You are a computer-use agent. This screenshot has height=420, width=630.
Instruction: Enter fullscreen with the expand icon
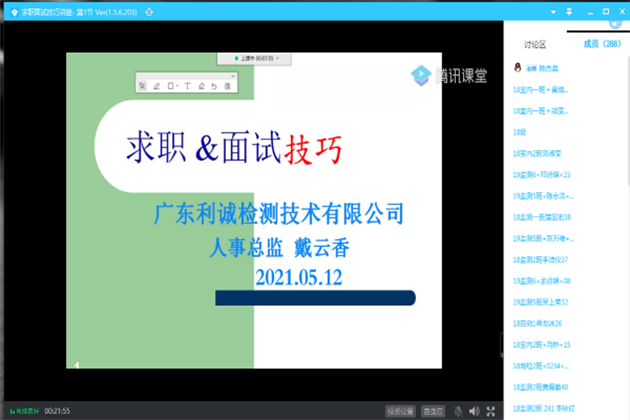point(491,411)
